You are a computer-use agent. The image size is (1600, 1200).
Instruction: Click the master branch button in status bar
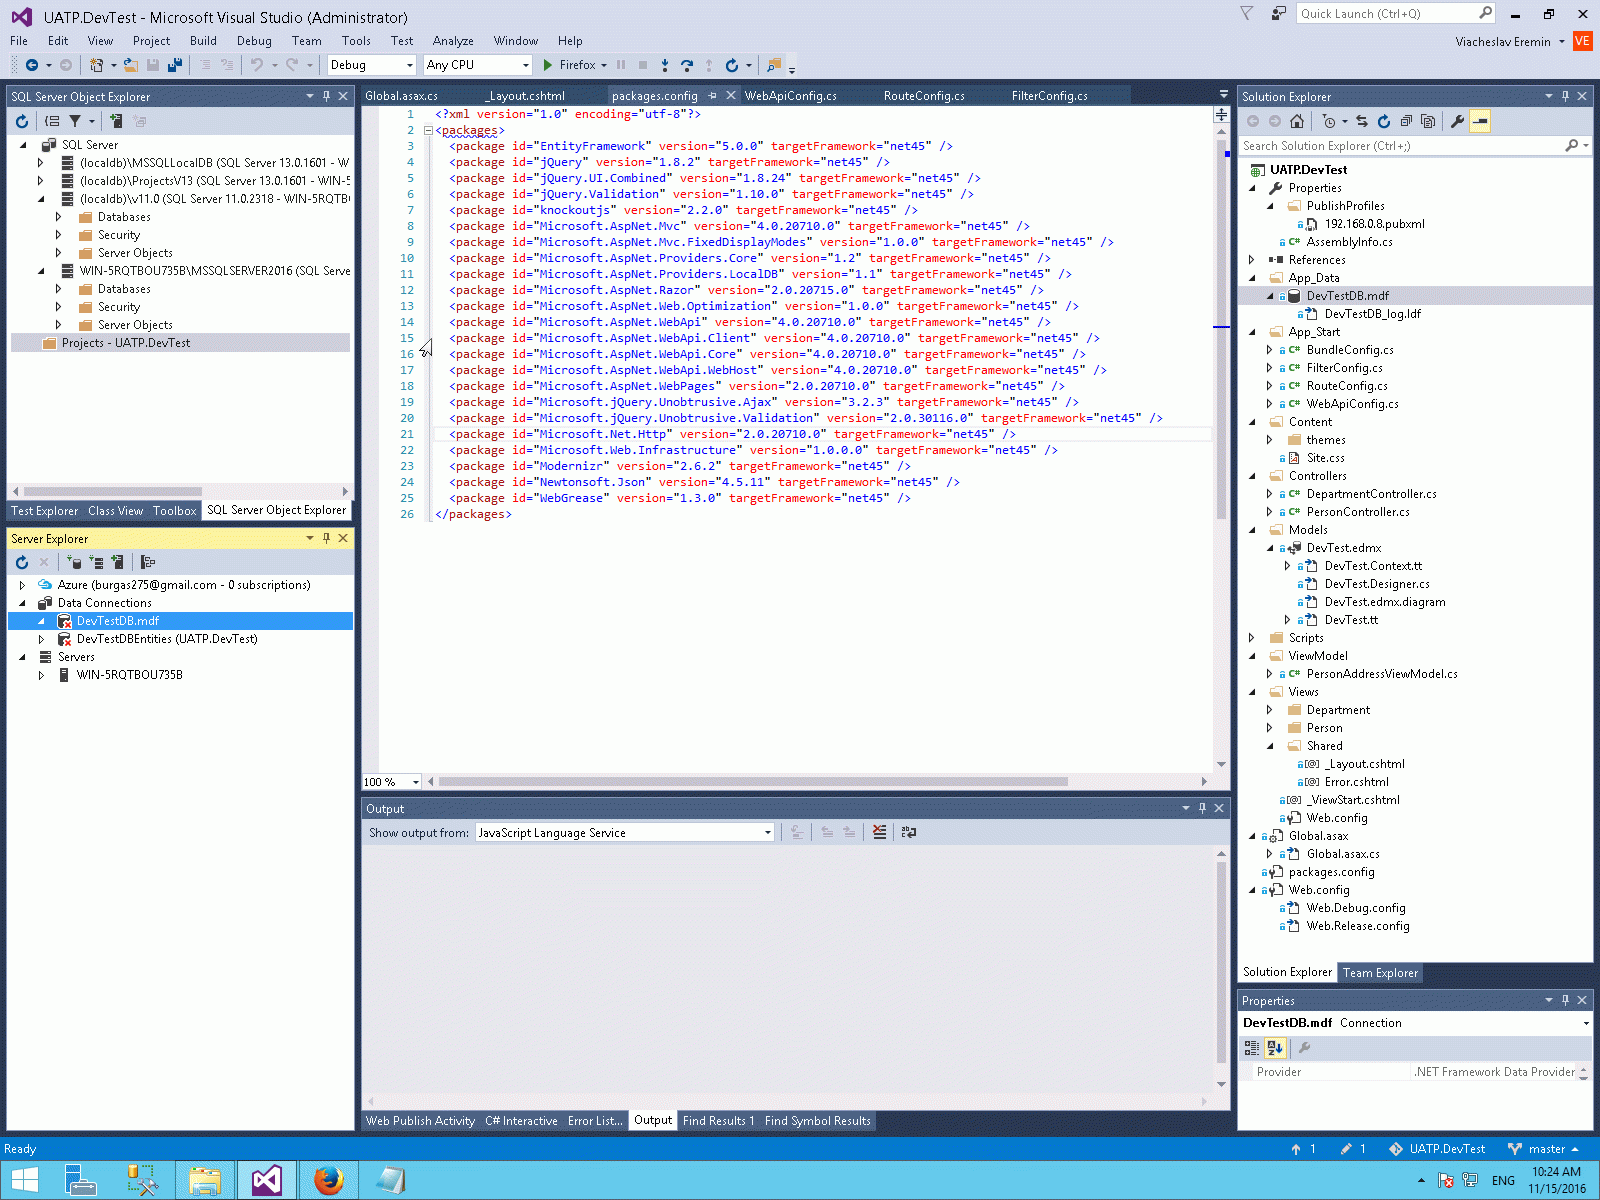[x=1545, y=1149]
